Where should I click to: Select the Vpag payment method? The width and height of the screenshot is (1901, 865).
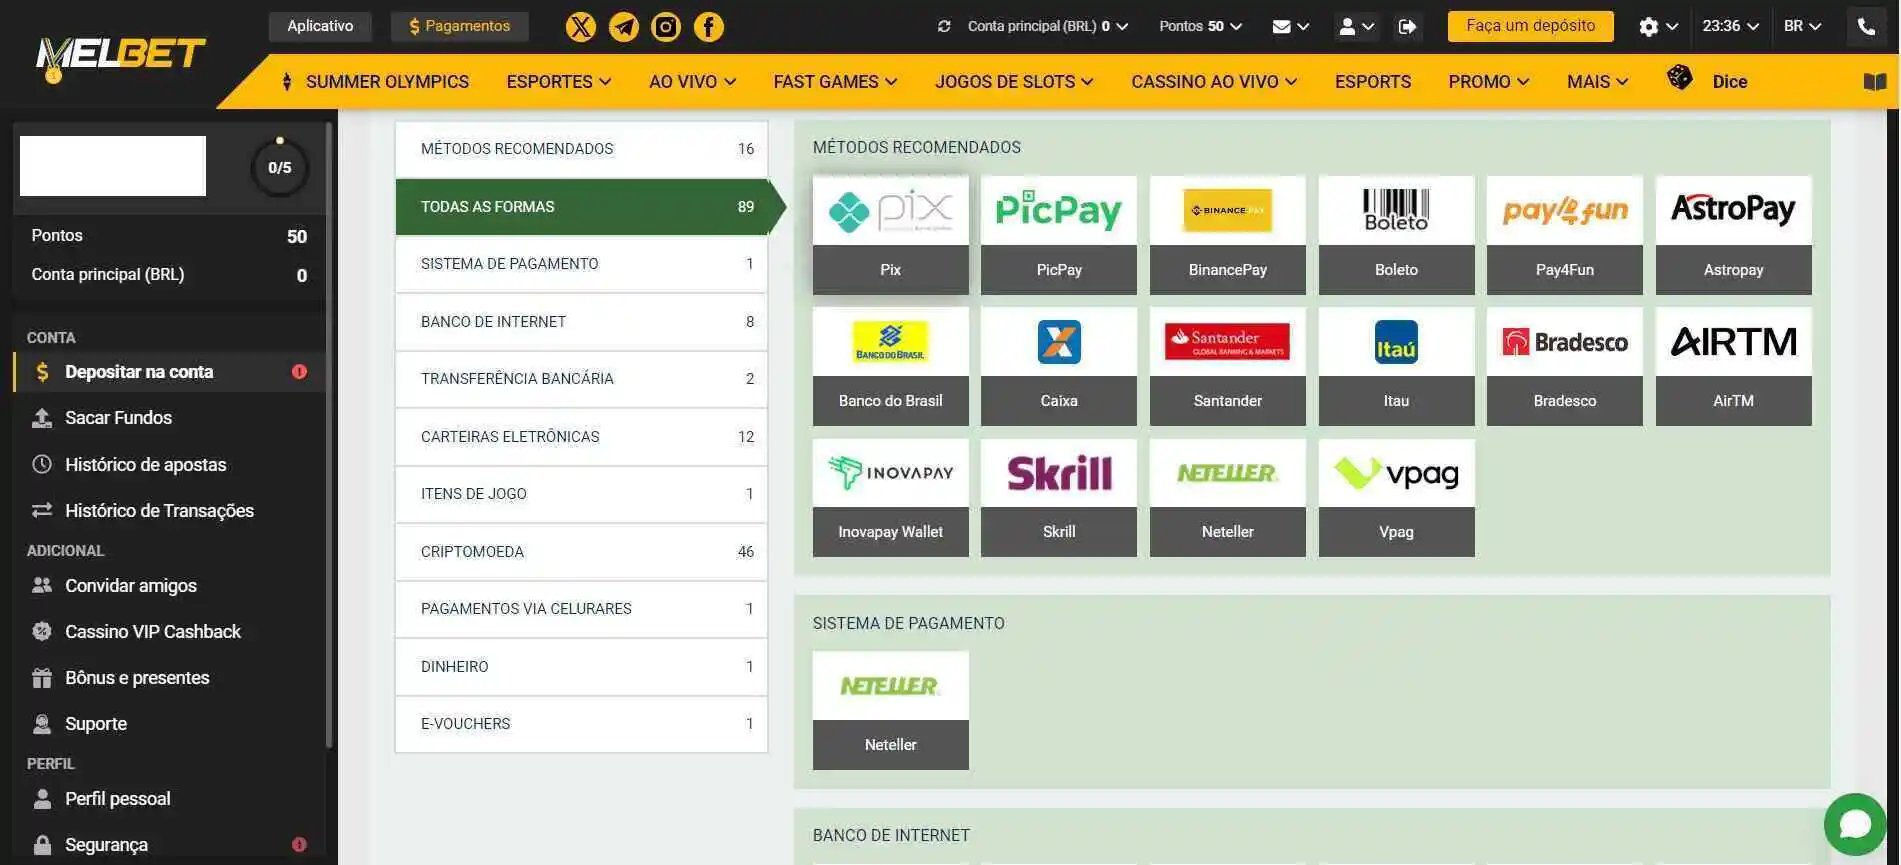1396,497
